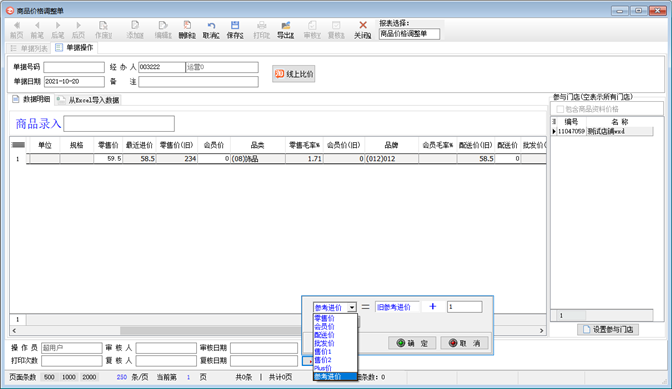
Task: Click the 导出 export toolbar icon
Action: (285, 30)
